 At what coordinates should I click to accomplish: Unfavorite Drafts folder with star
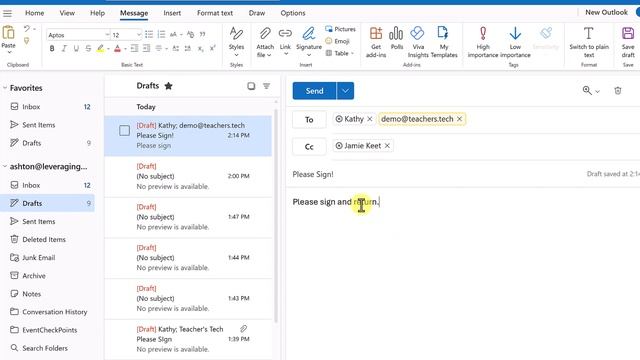point(168,86)
